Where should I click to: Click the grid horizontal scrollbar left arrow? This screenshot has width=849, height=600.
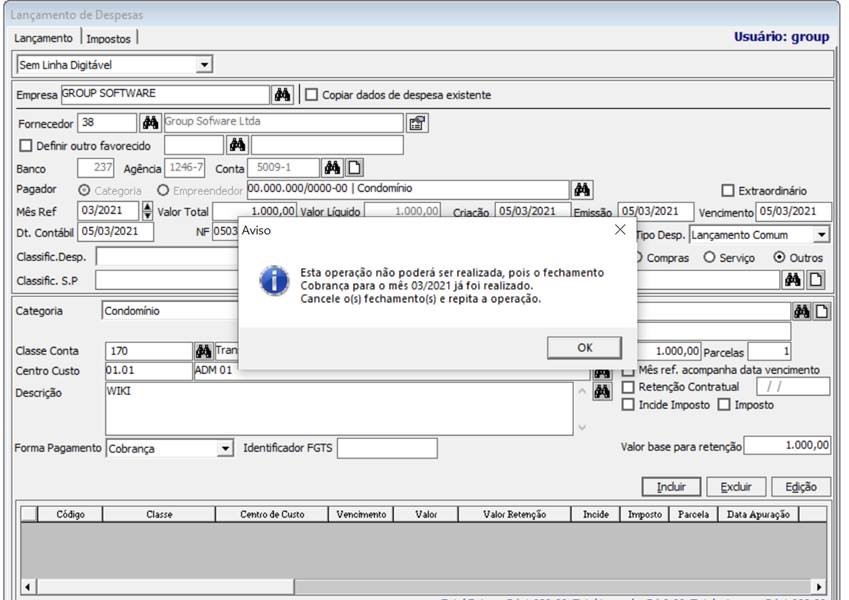pos(28,586)
